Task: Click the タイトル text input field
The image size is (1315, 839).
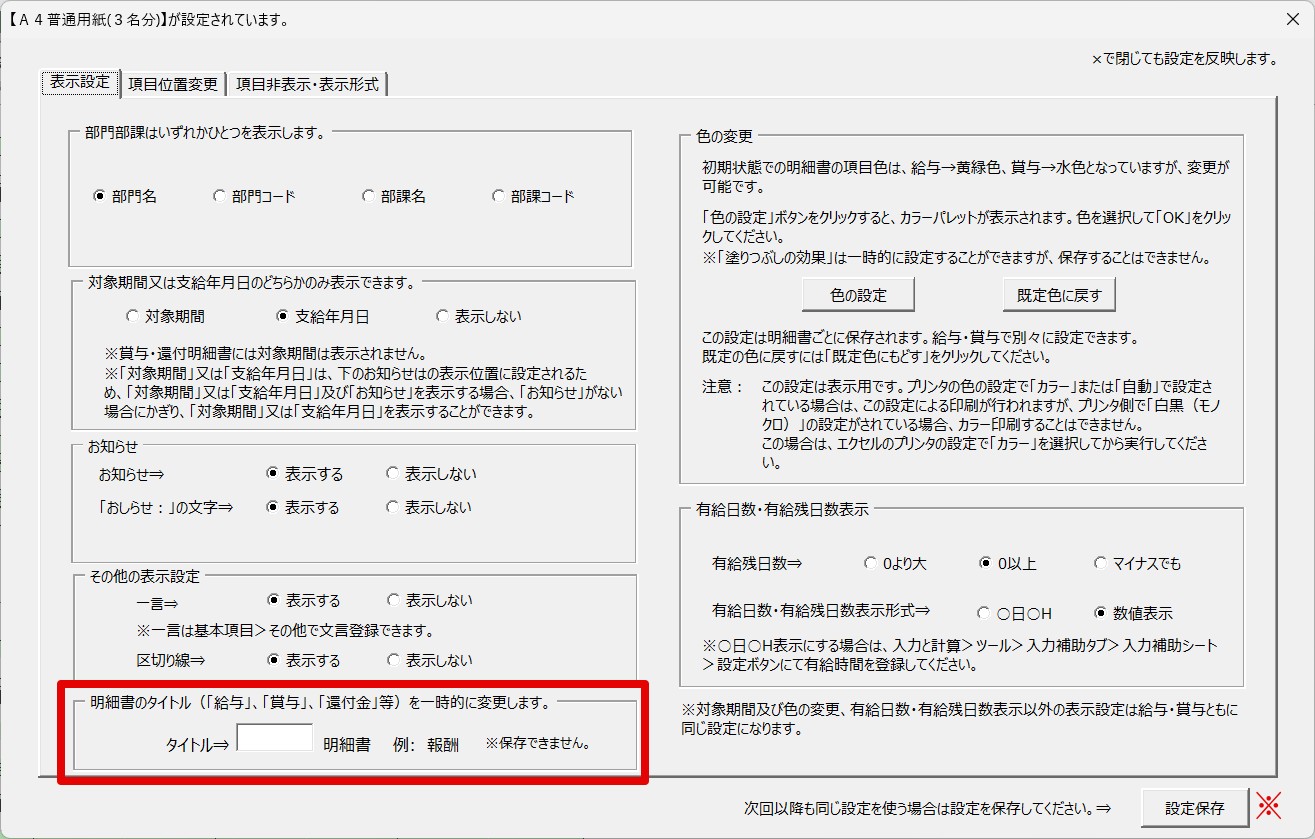Action: coord(275,738)
